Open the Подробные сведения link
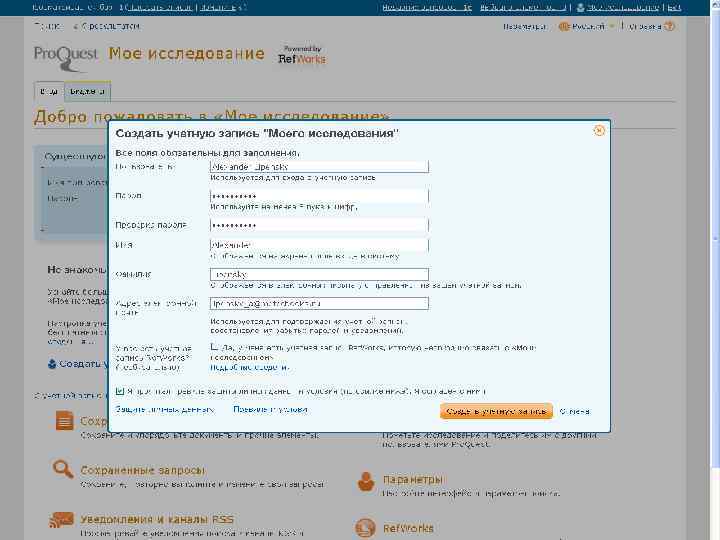Screen dimensions: 720x540 [x=250, y=367]
